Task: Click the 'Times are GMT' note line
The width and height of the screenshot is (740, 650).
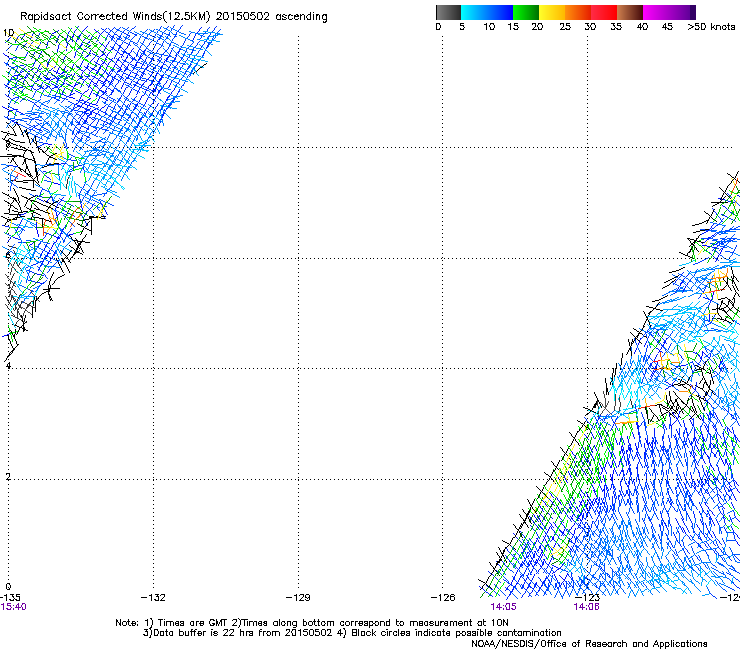Action: pyautogui.click(x=312, y=623)
